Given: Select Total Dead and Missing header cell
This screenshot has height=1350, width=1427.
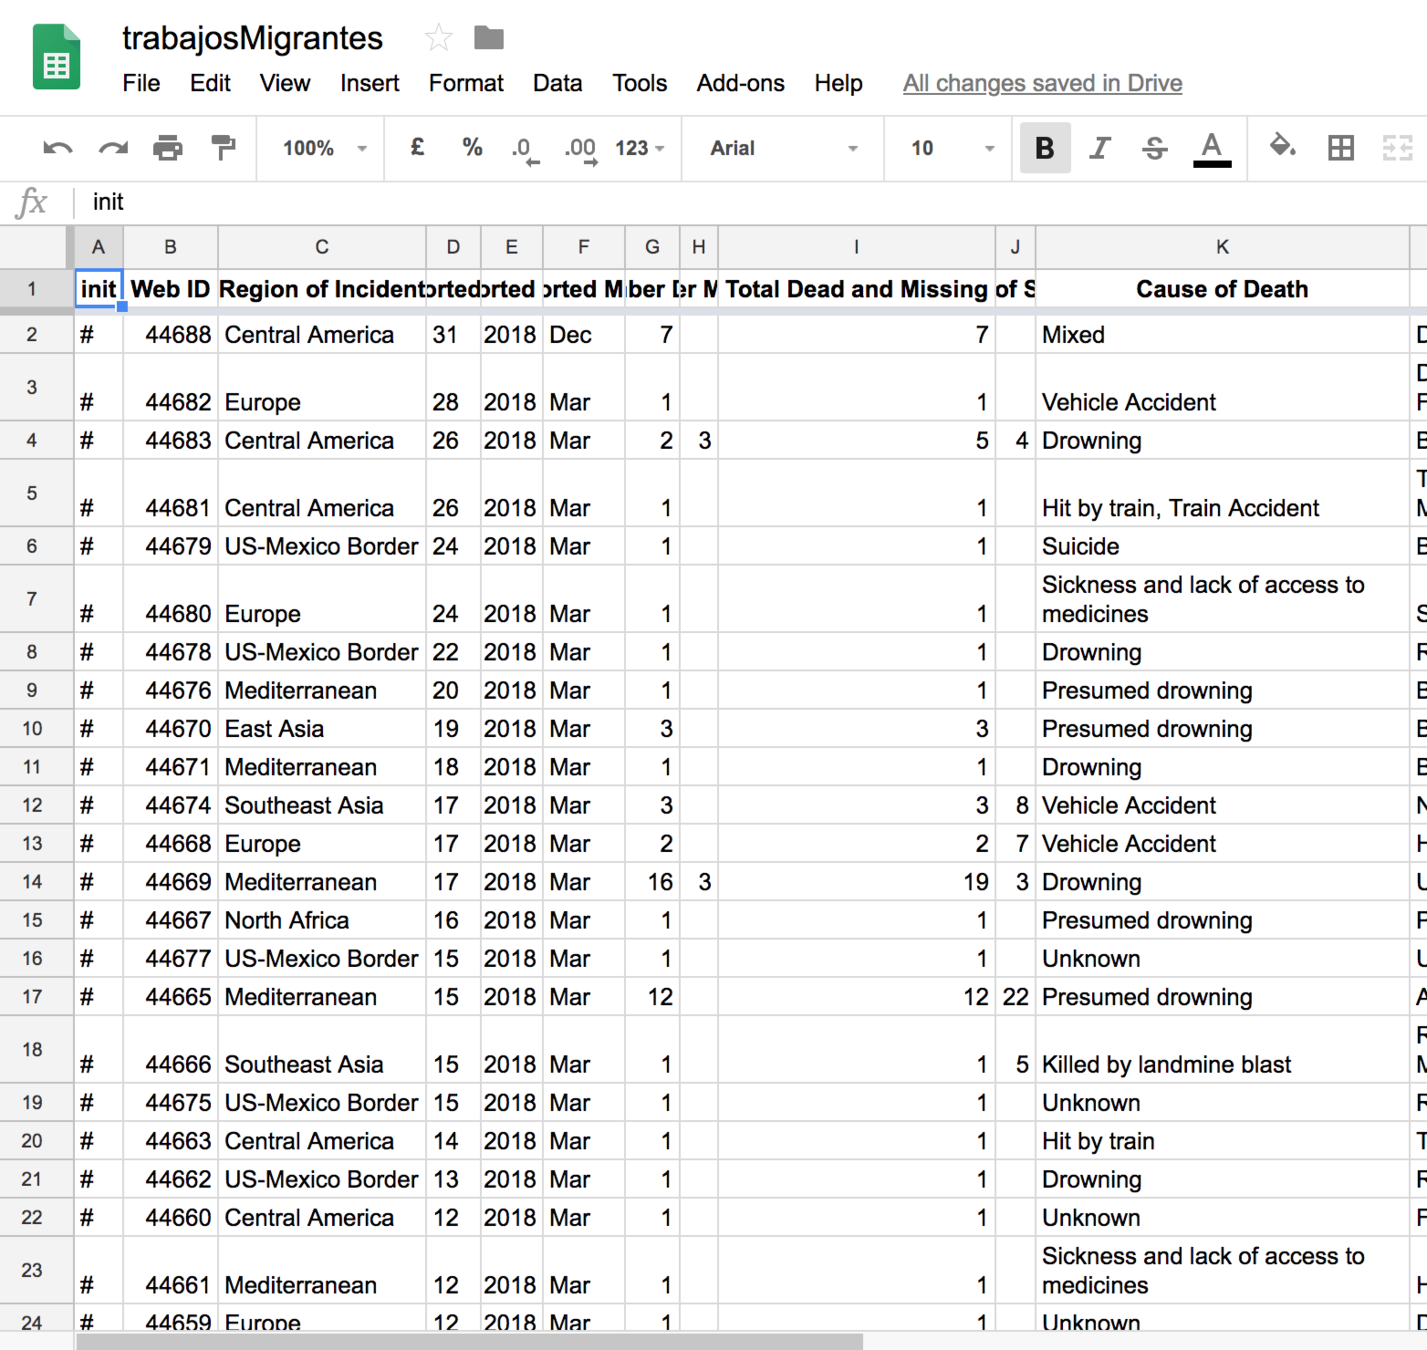Looking at the screenshot, I should point(856,289).
